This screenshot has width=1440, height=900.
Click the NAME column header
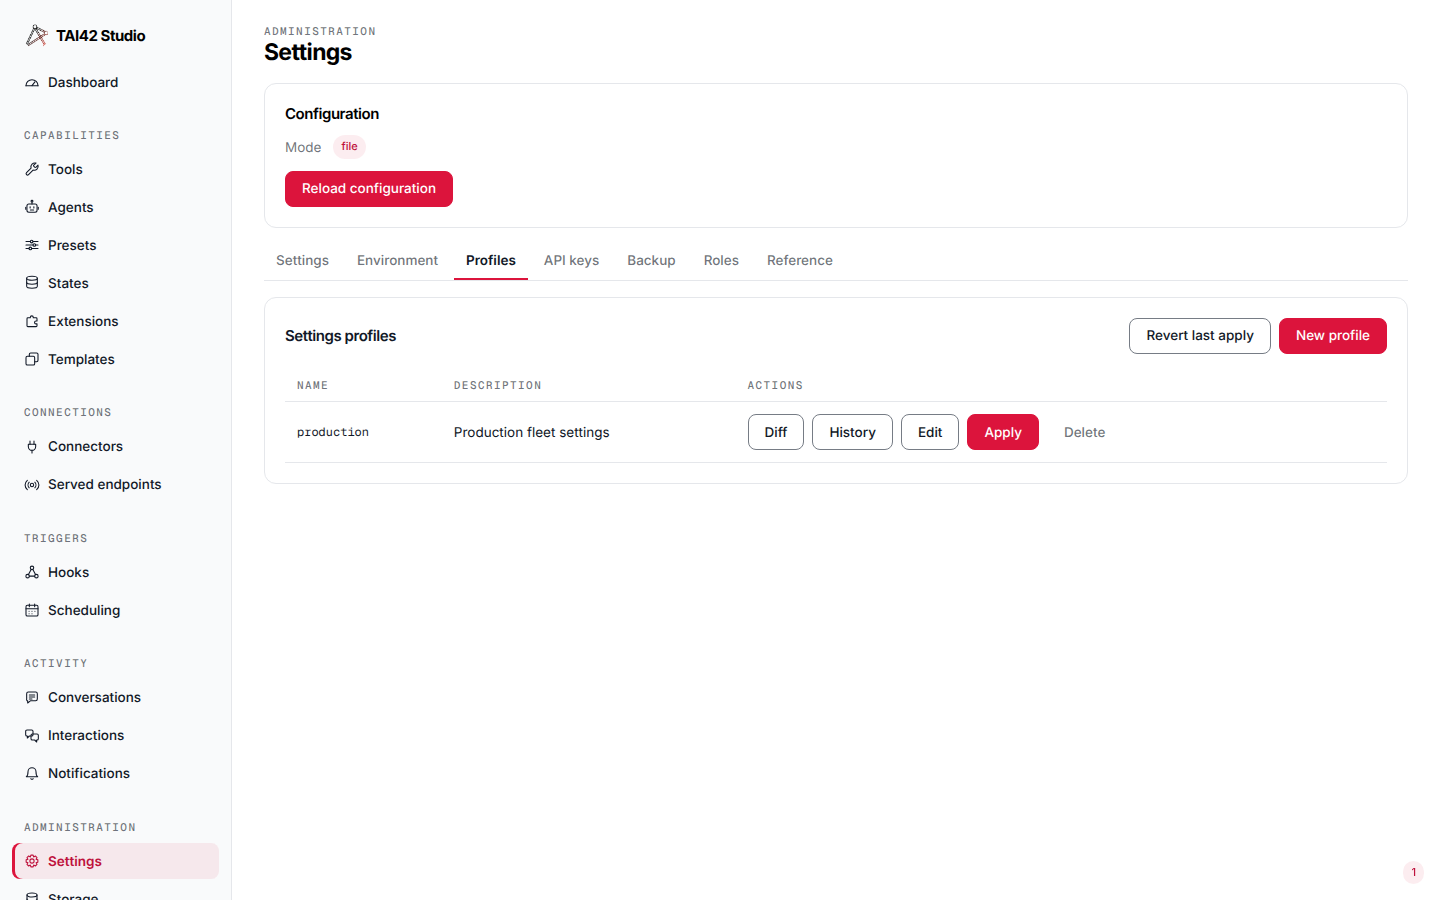[x=312, y=386]
